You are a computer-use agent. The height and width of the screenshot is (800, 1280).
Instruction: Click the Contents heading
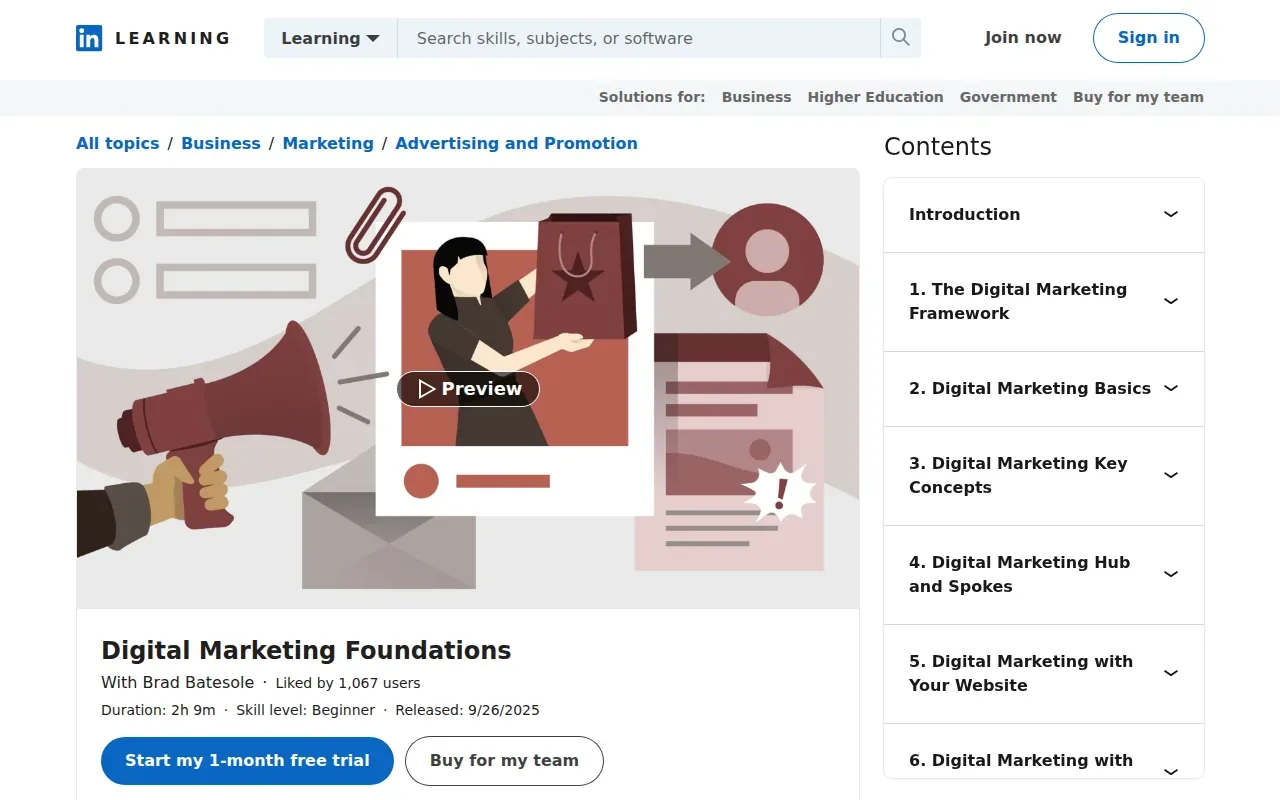[x=938, y=147]
